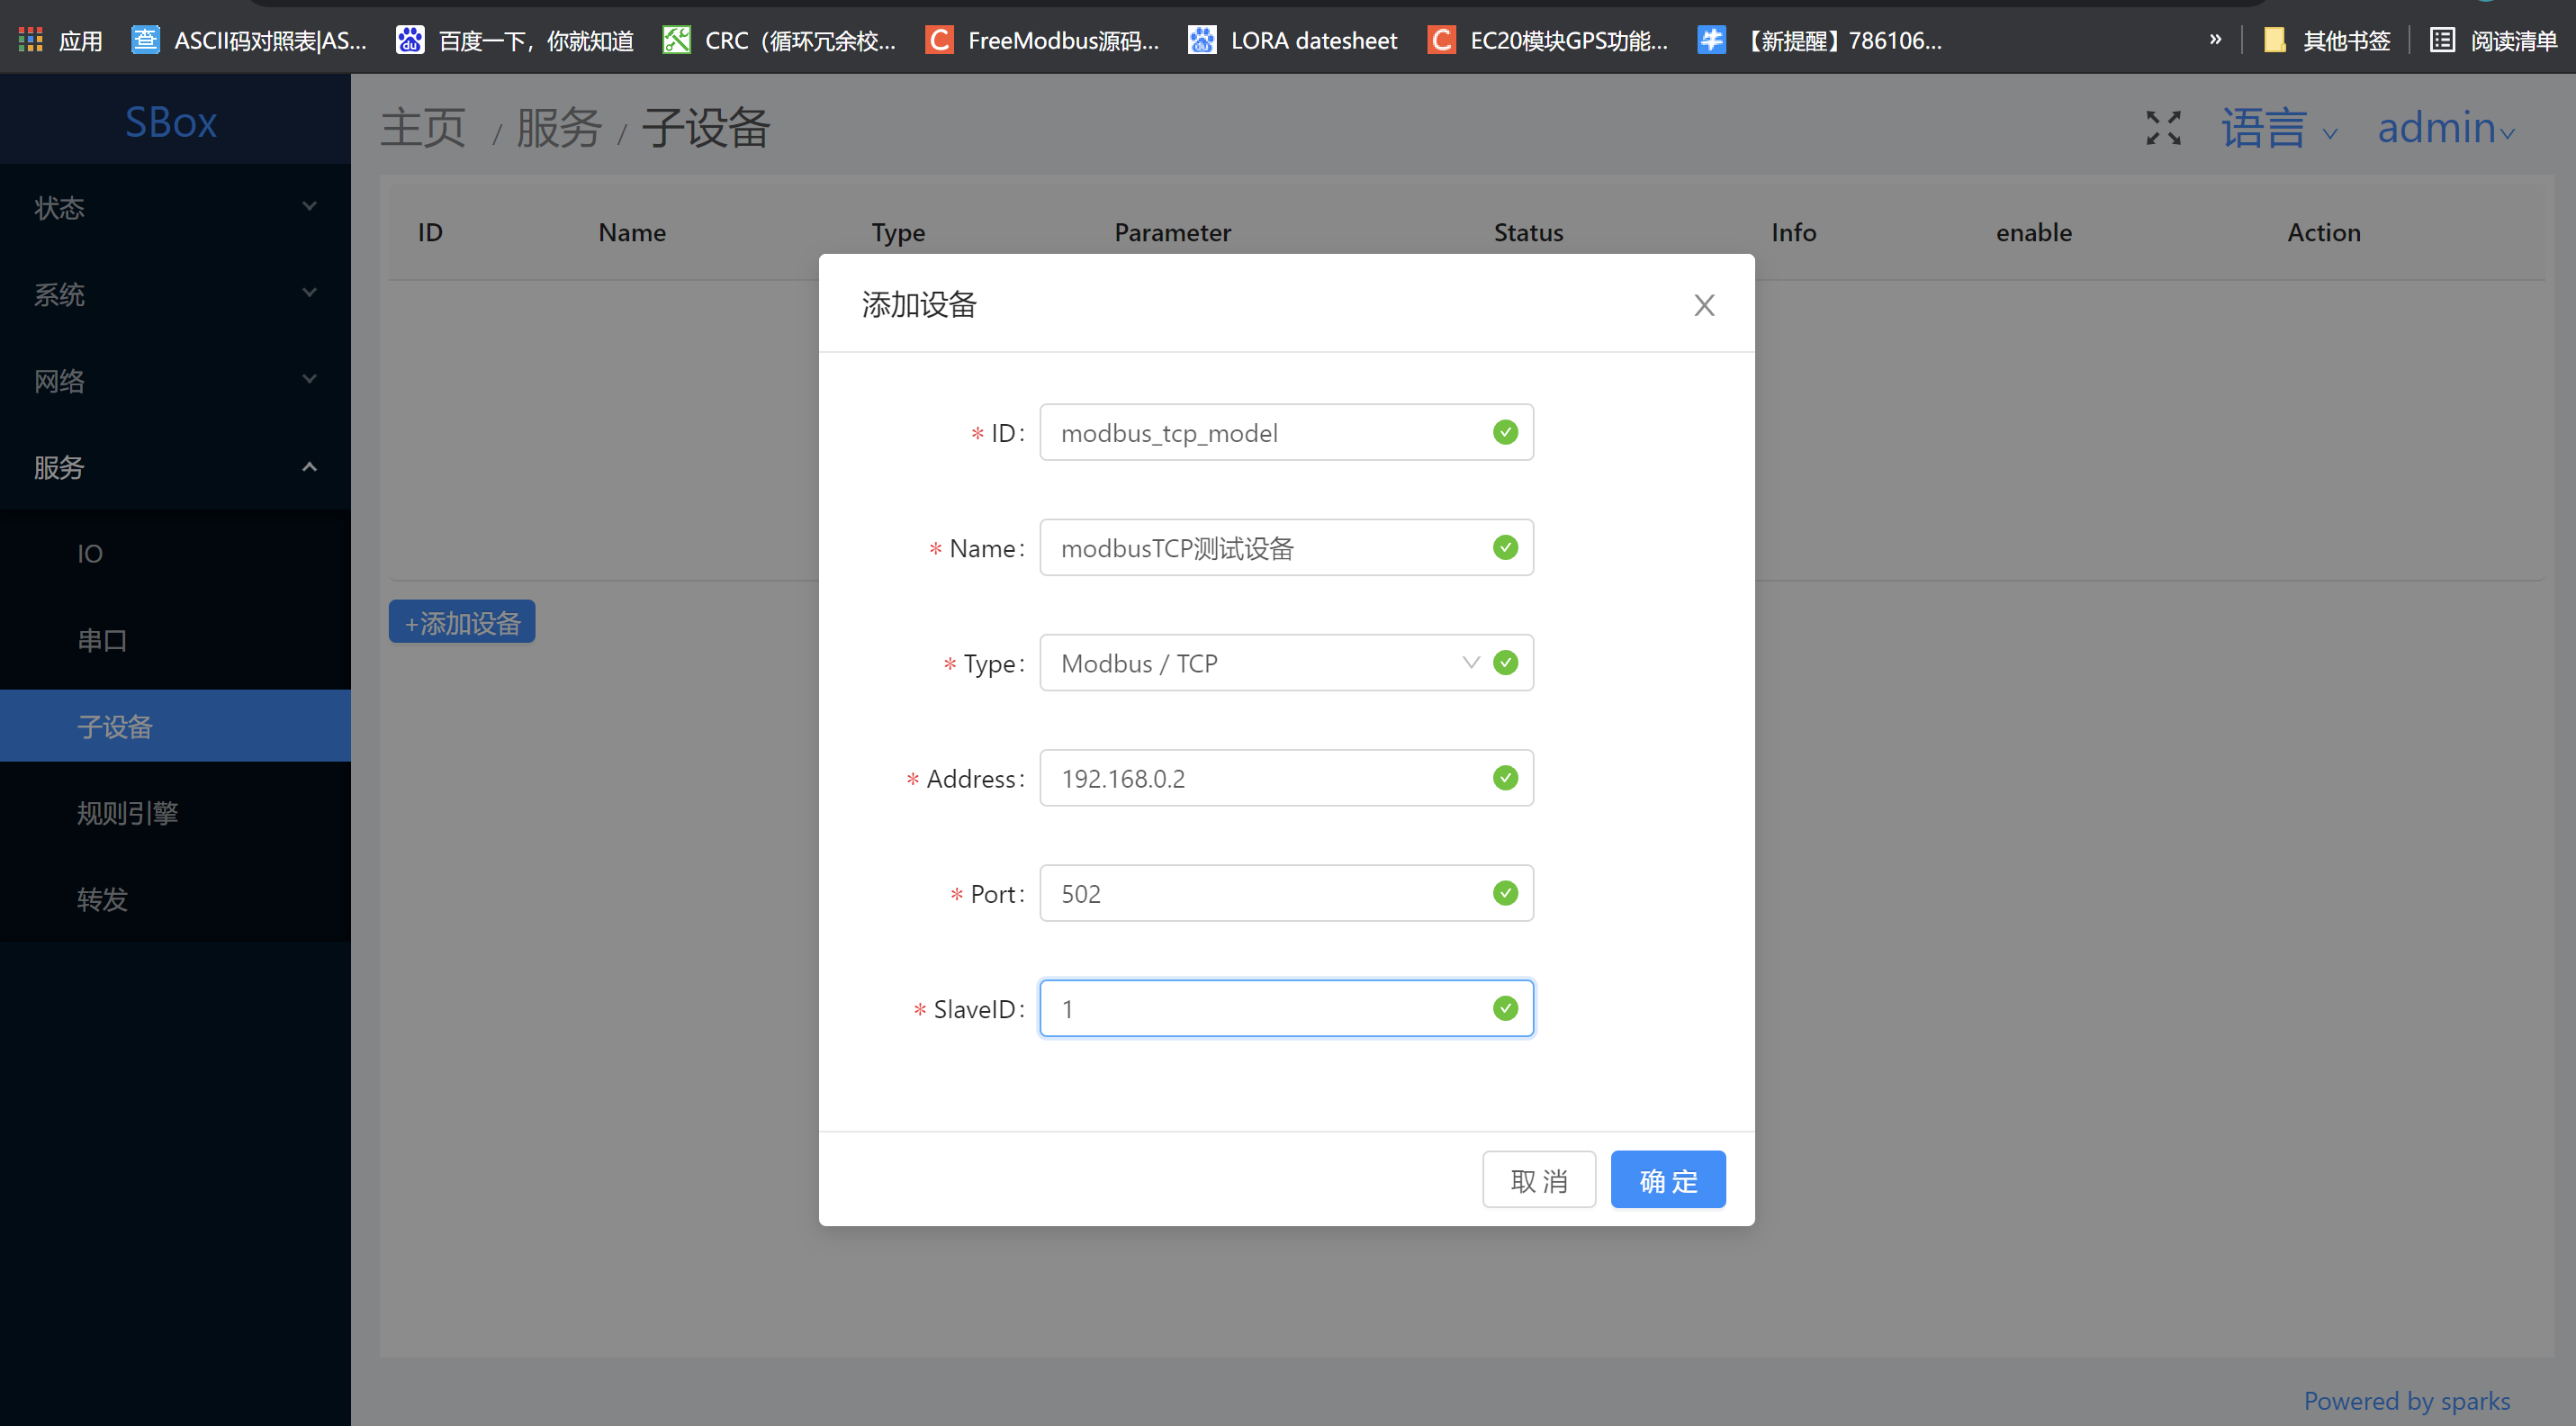This screenshot has height=1426, width=2576.
Task: Click the green check in Address field
Action: (x=1505, y=778)
